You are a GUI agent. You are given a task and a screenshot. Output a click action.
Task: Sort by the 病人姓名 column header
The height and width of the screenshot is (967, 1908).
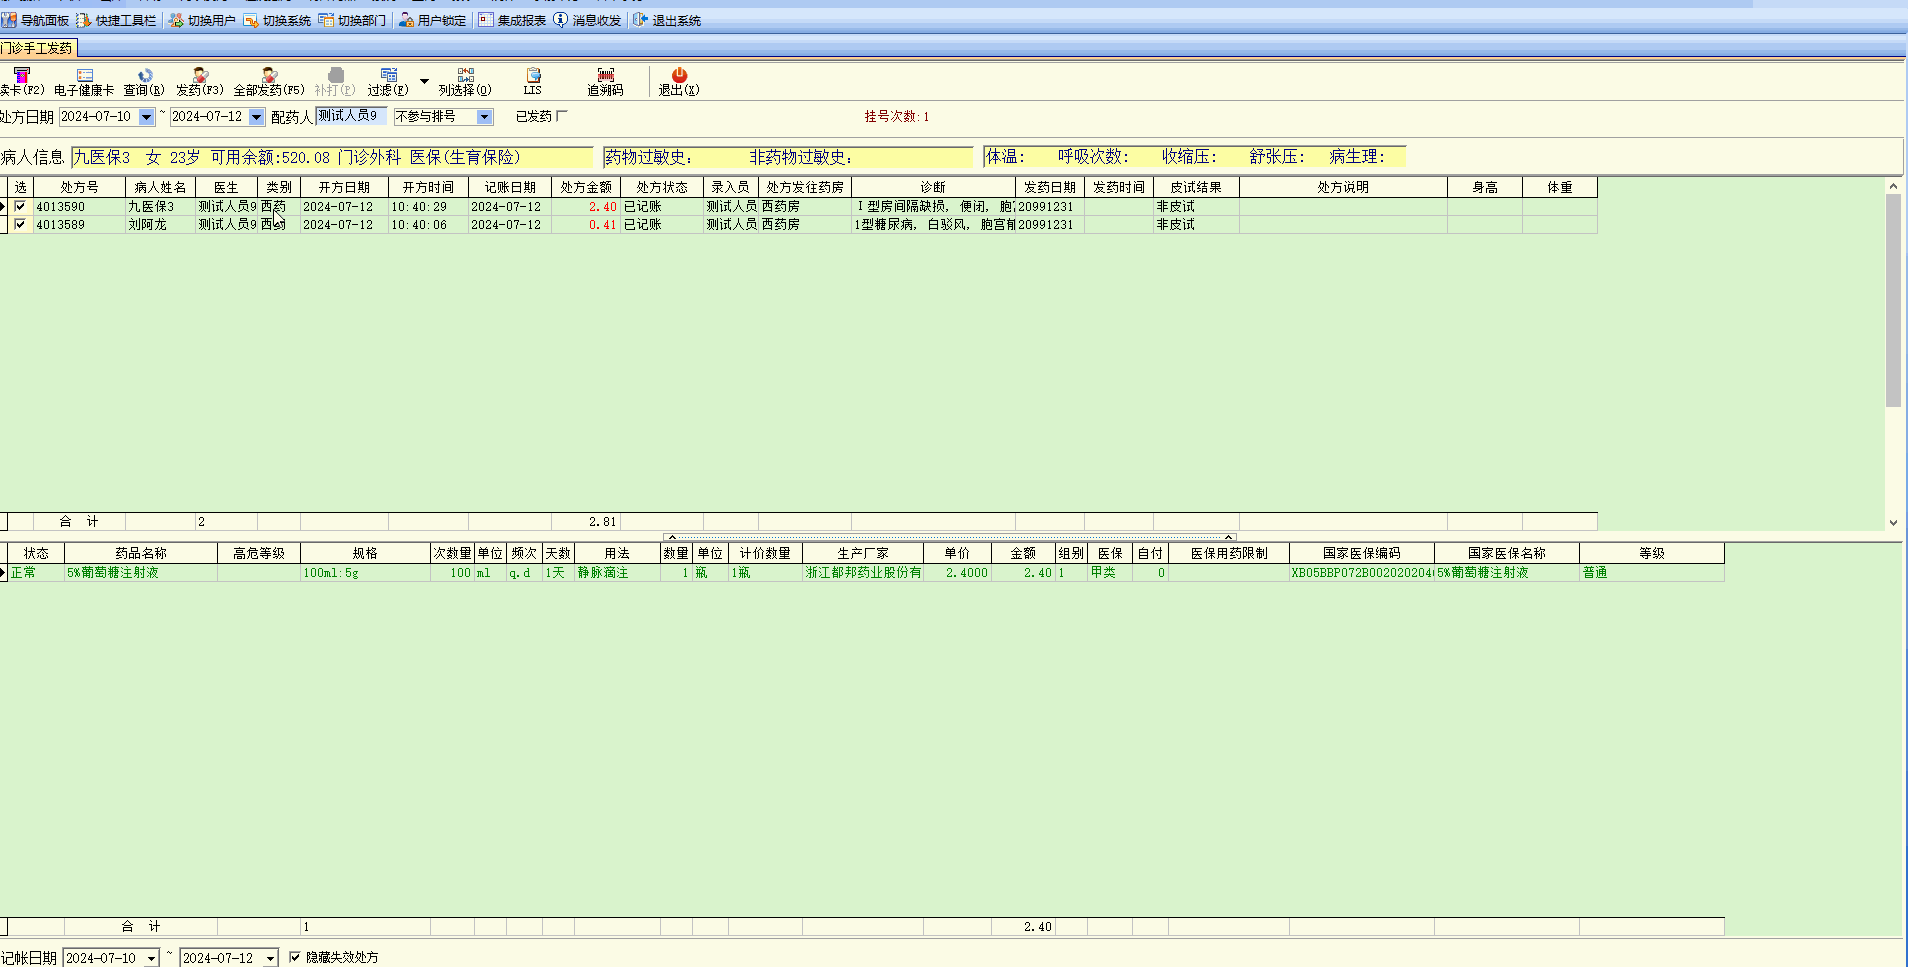coord(160,187)
